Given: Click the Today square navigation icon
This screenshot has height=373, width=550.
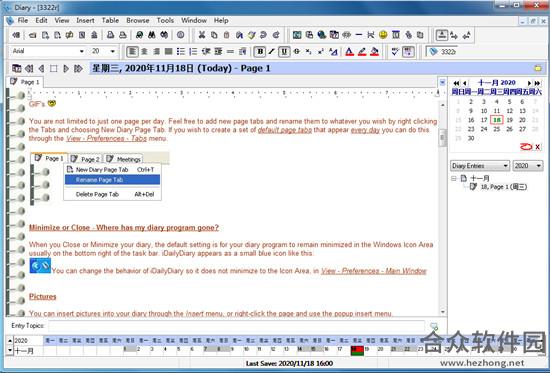Looking at the screenshot, I should click(x=53, y=68).
